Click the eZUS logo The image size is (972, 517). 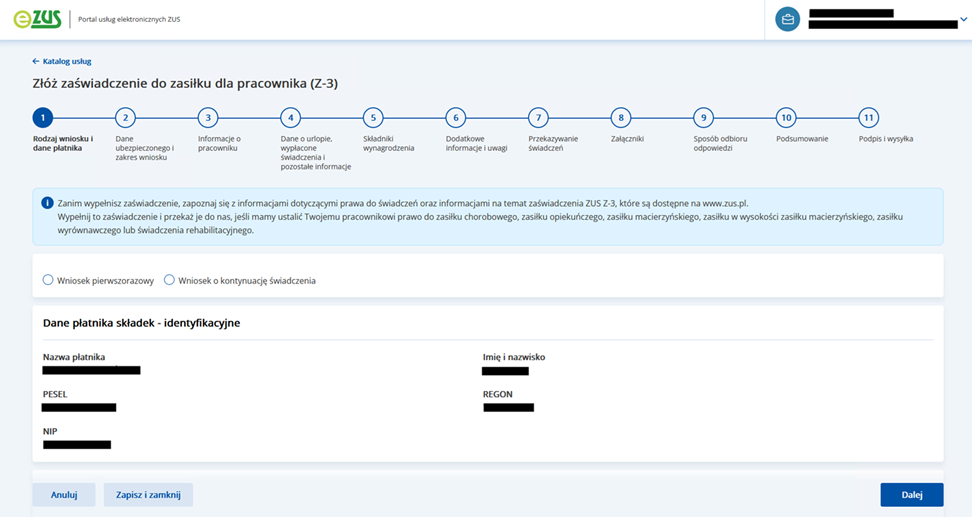point(38,19)
